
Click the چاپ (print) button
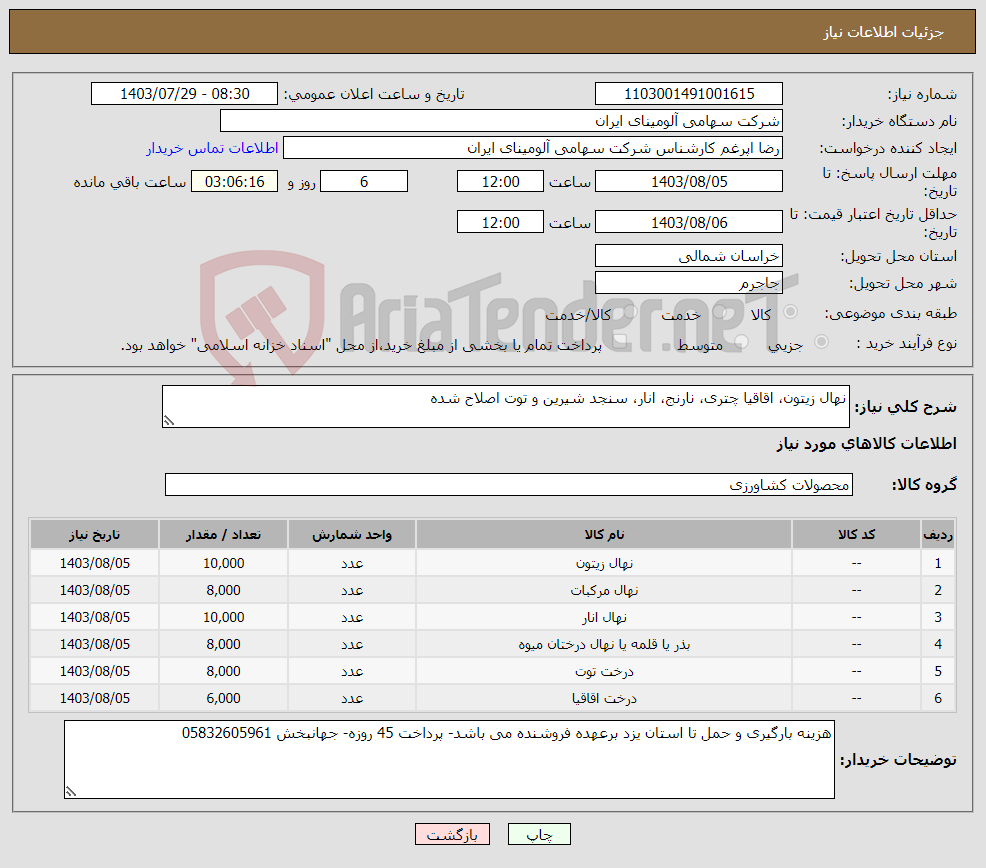pyautogui.click(x=539, y=834)
